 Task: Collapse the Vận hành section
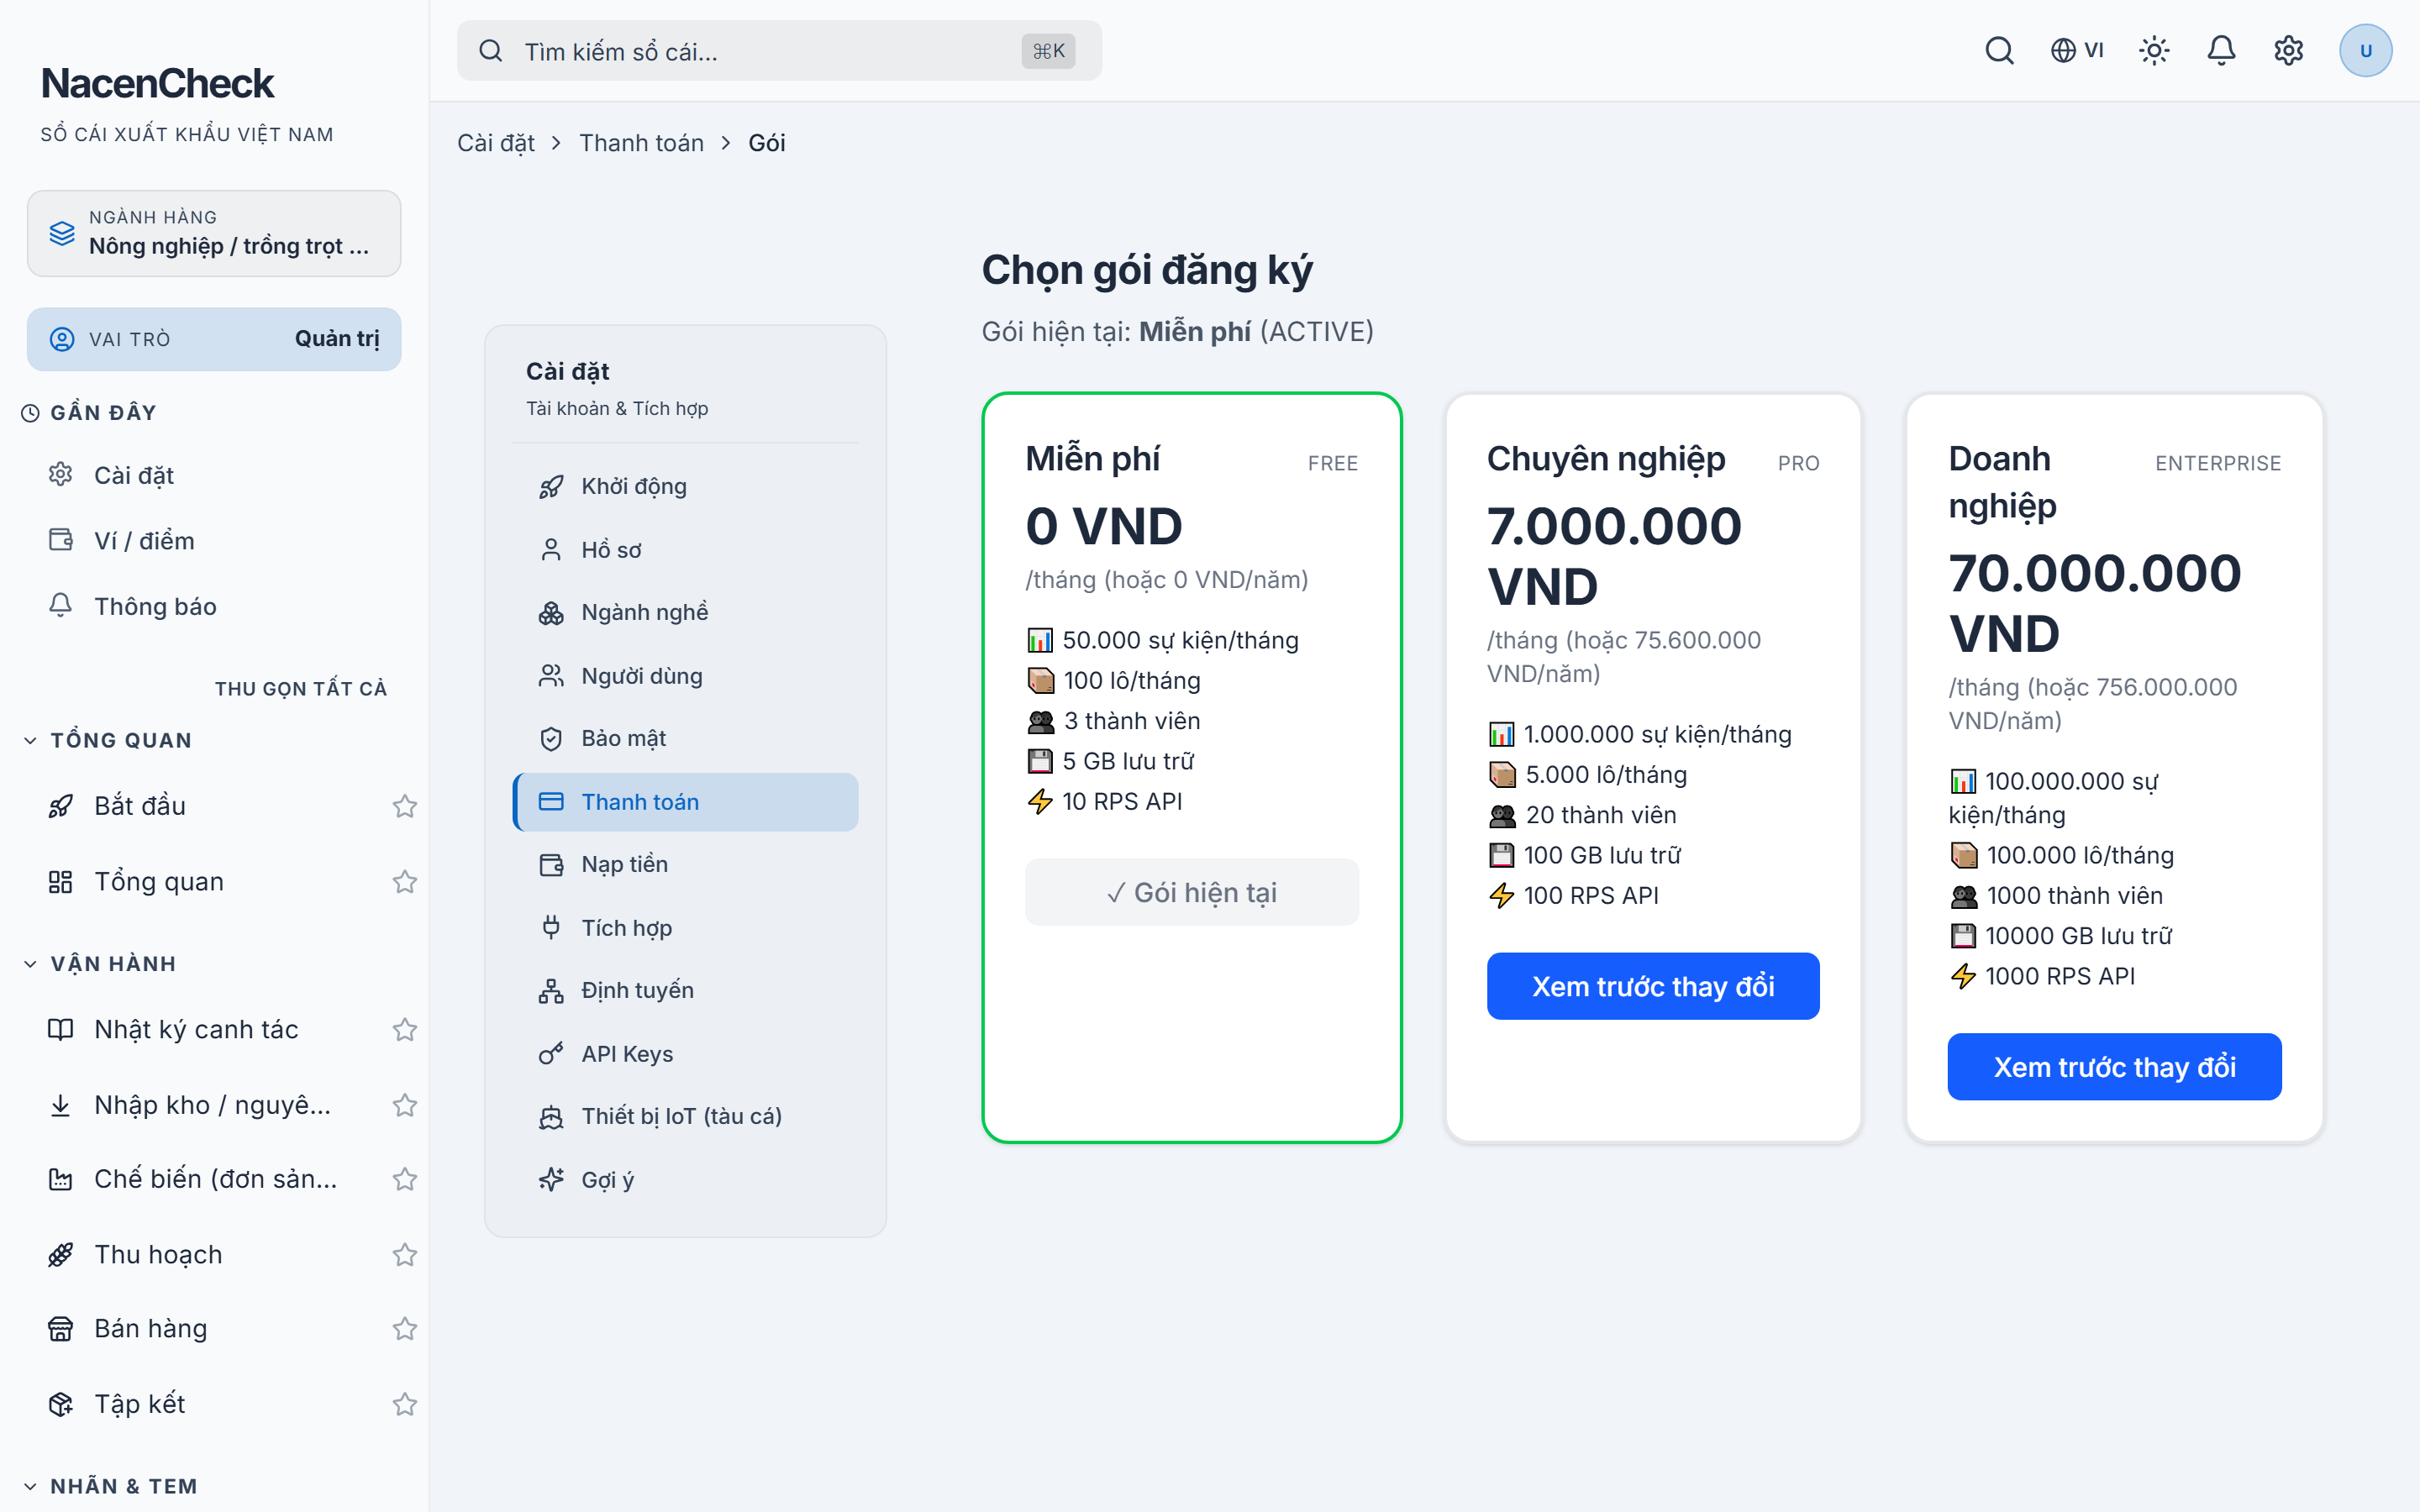99,964
